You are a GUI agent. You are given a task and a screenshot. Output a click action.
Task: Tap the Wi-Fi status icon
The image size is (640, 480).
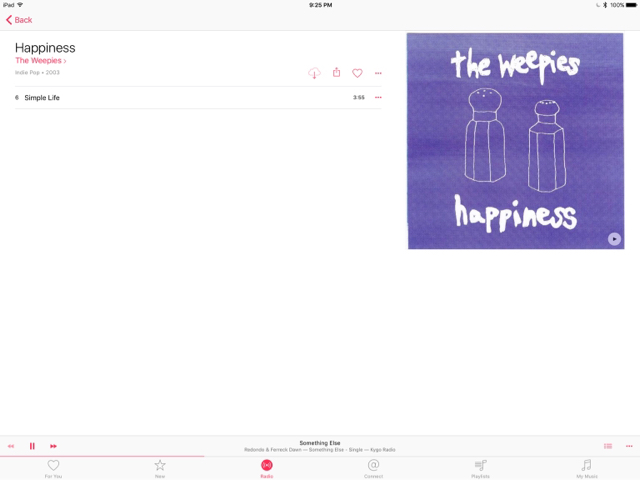20,5
